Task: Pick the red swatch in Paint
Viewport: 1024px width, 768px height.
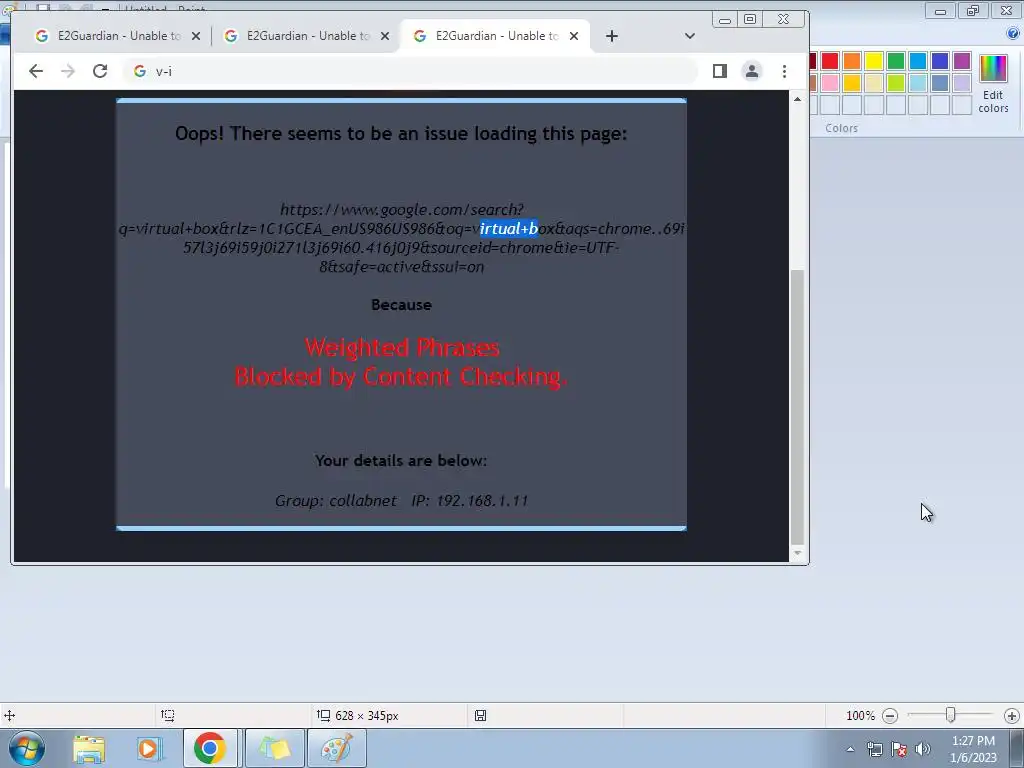Action: click(830, 61)
